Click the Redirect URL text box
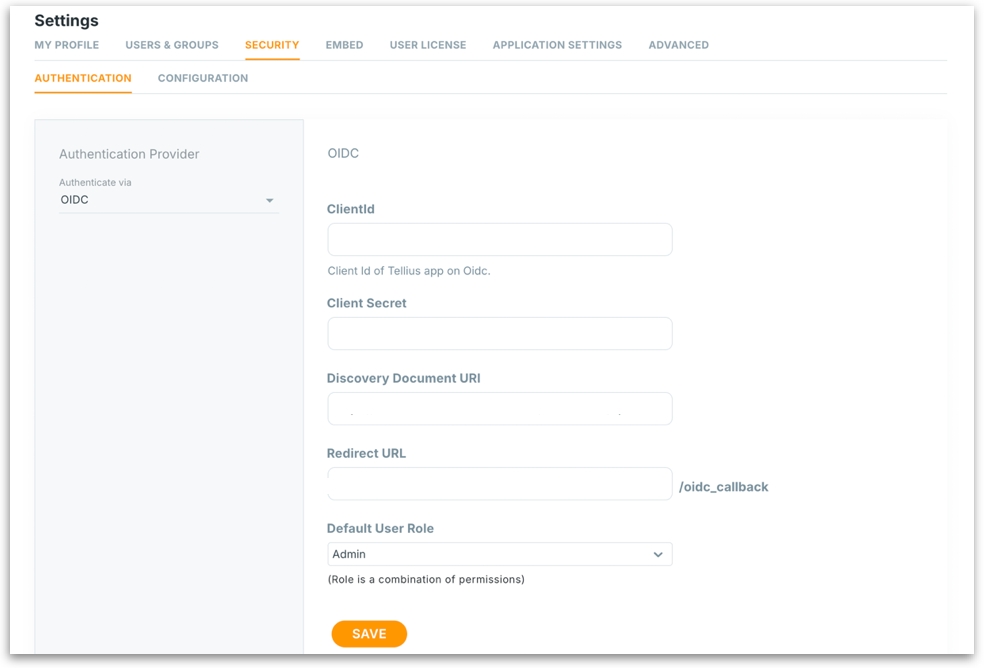Screen dimensions: 984x668 [499, 484]
